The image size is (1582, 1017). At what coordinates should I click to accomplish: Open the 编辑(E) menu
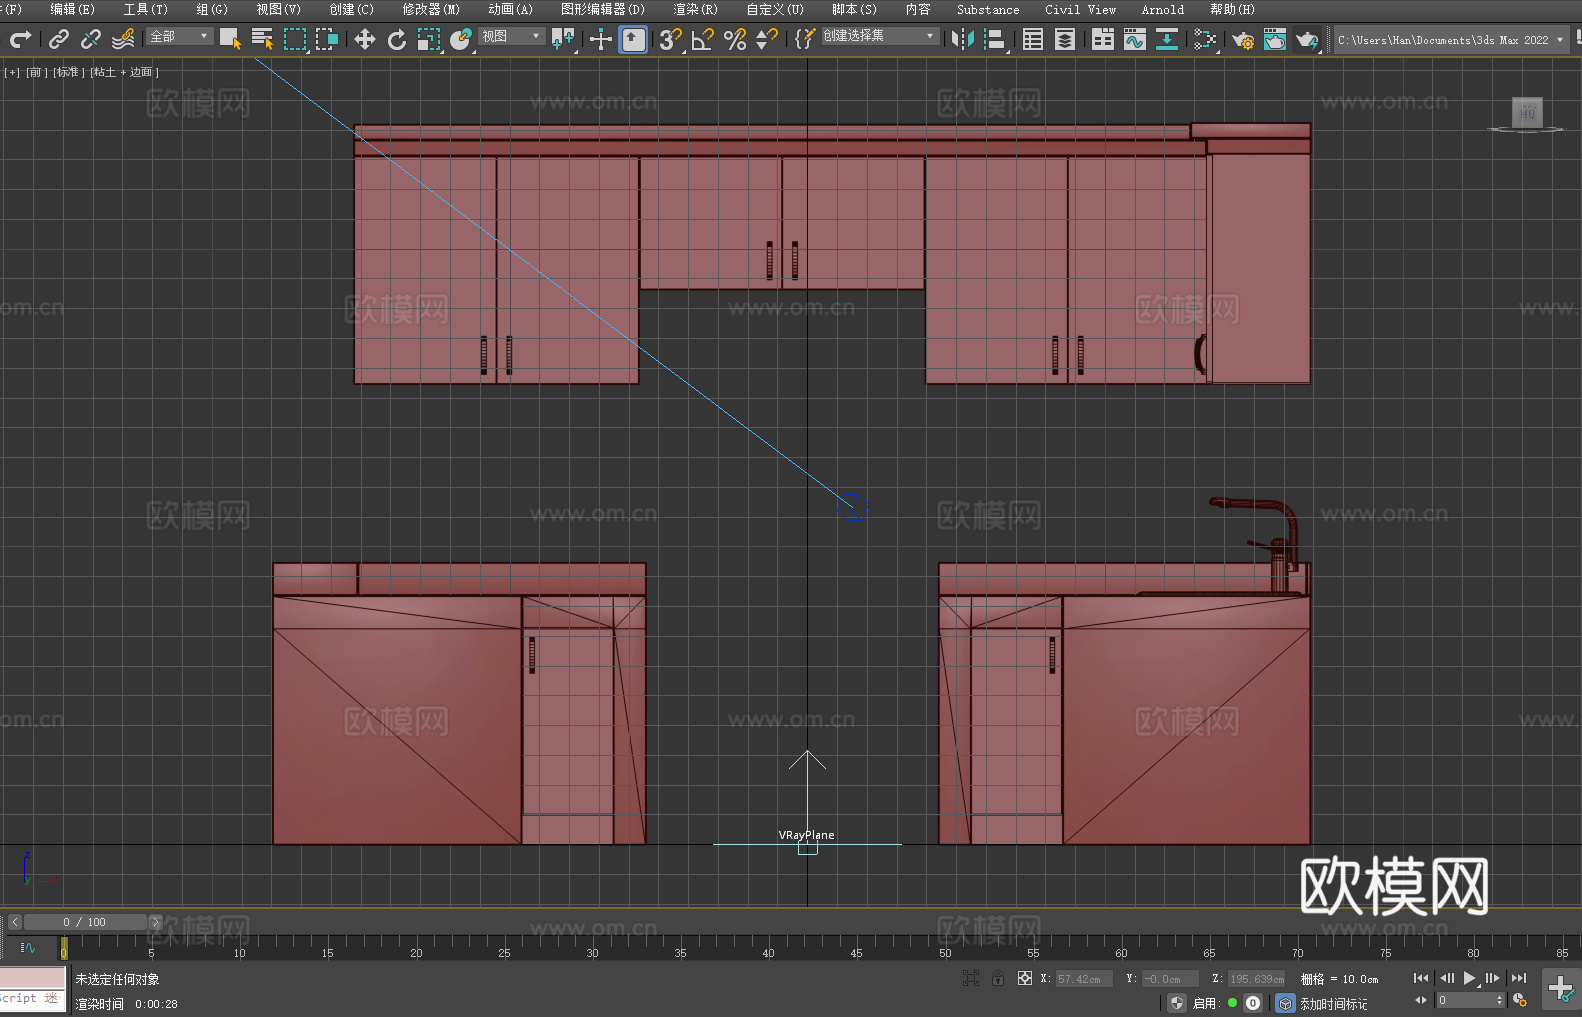(x=73, y=9)
